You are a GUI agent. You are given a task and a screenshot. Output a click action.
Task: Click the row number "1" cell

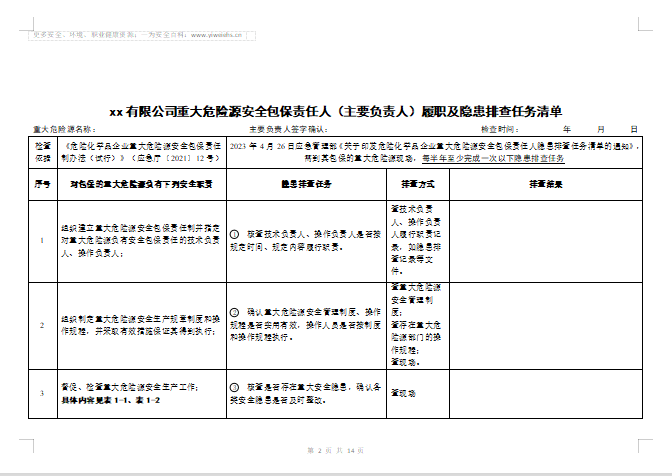coord(43,241)
